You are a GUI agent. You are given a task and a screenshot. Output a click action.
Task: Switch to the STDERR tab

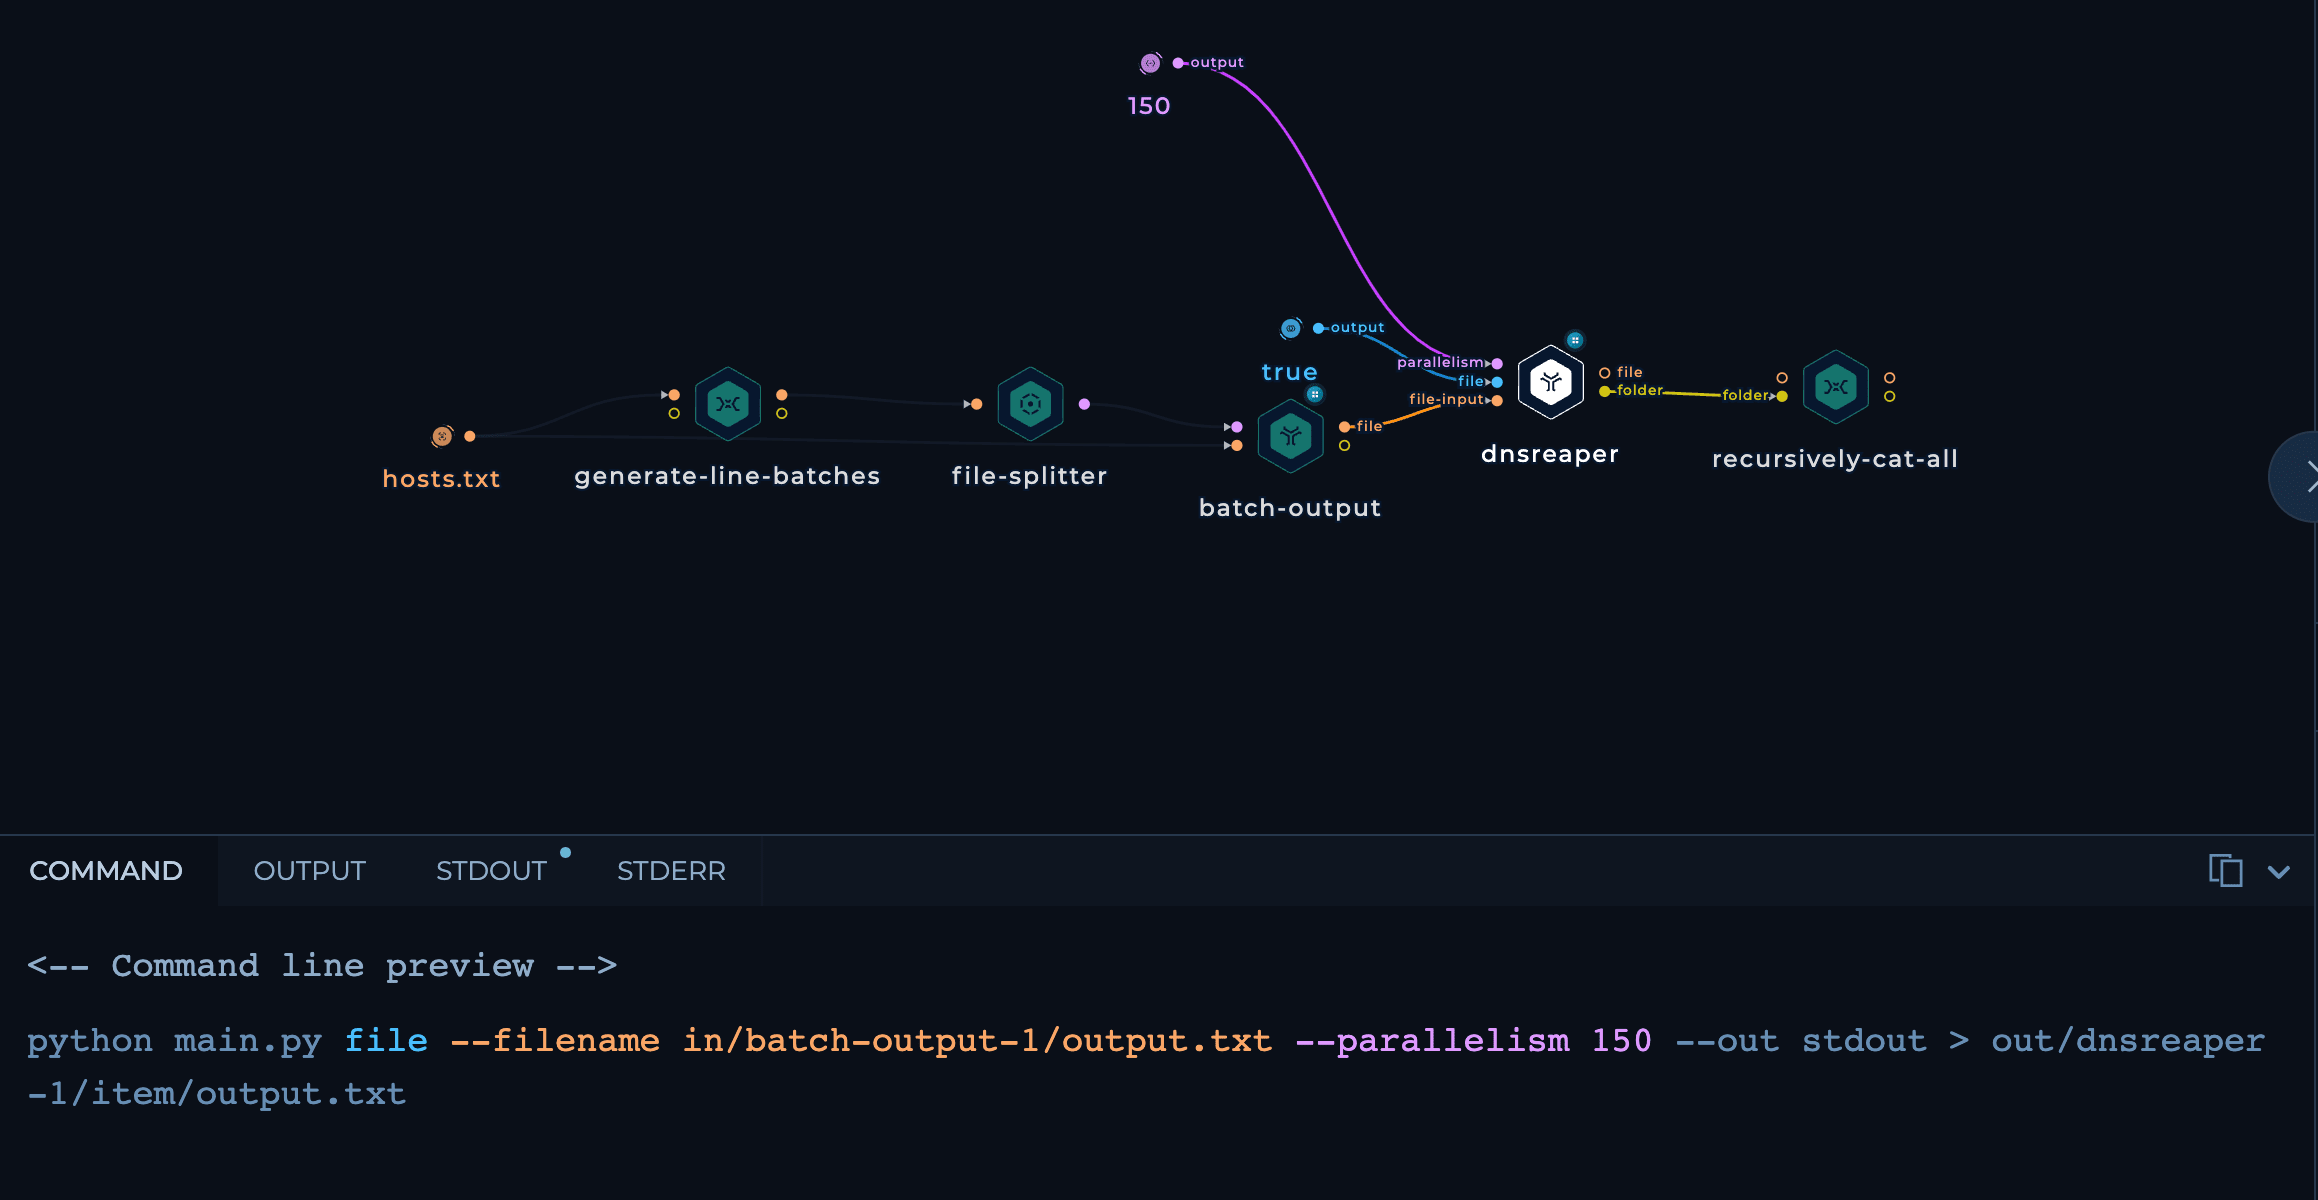[x=671, y=871]
